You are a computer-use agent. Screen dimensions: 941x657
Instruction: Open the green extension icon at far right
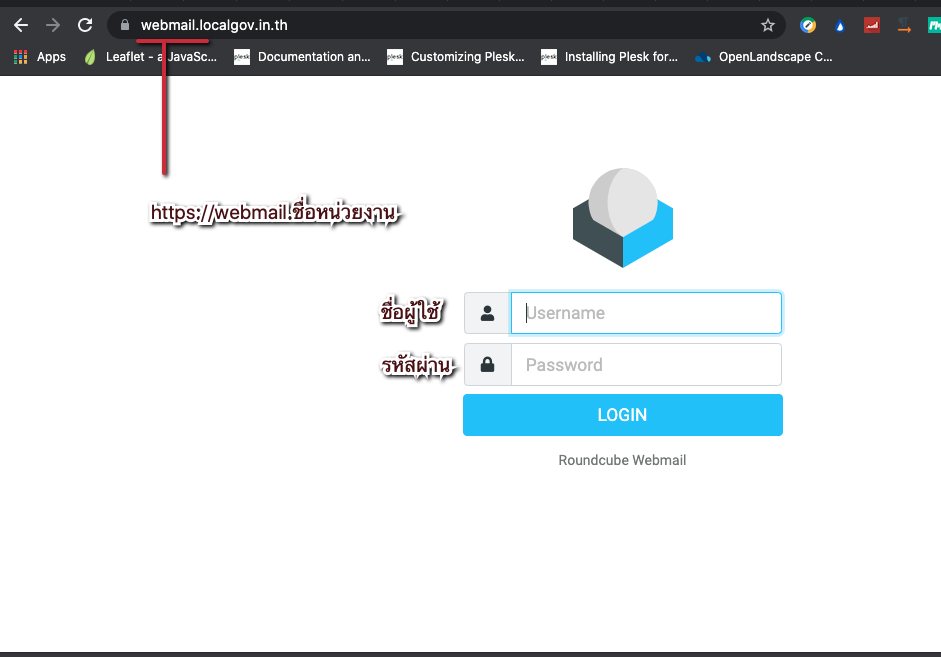[x=934, y=26]
